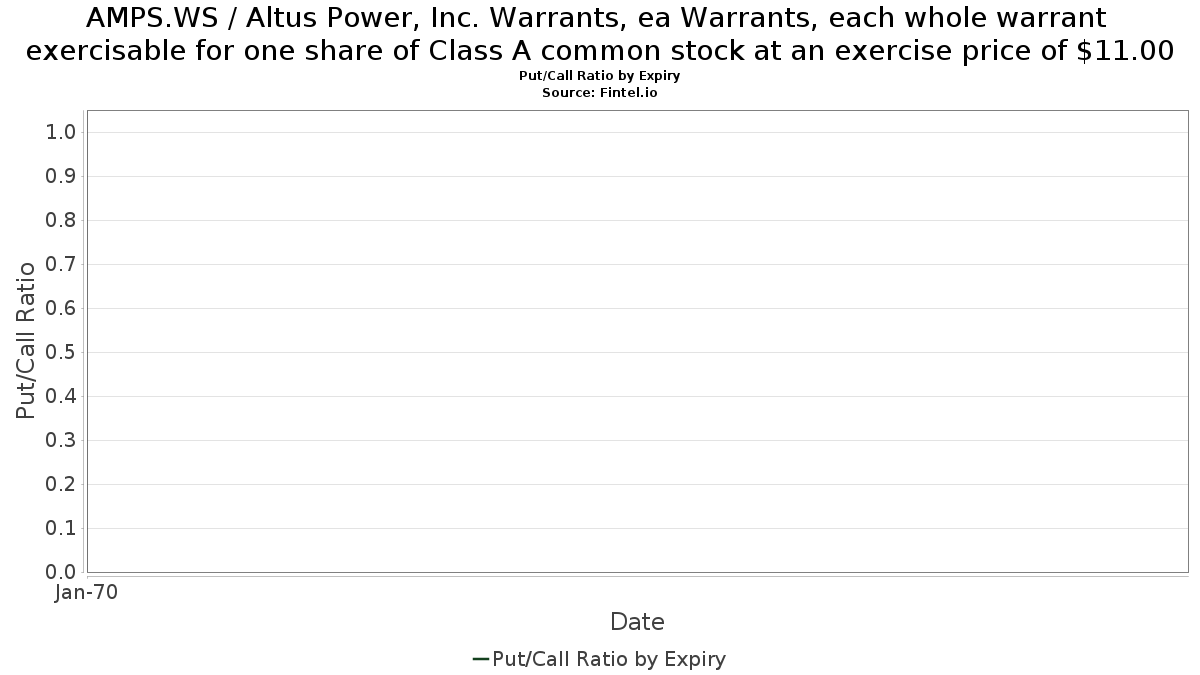The image size is (1200, 675).
Task: Click the 0.1 y-axis tick label
Action: coord(61,528)
